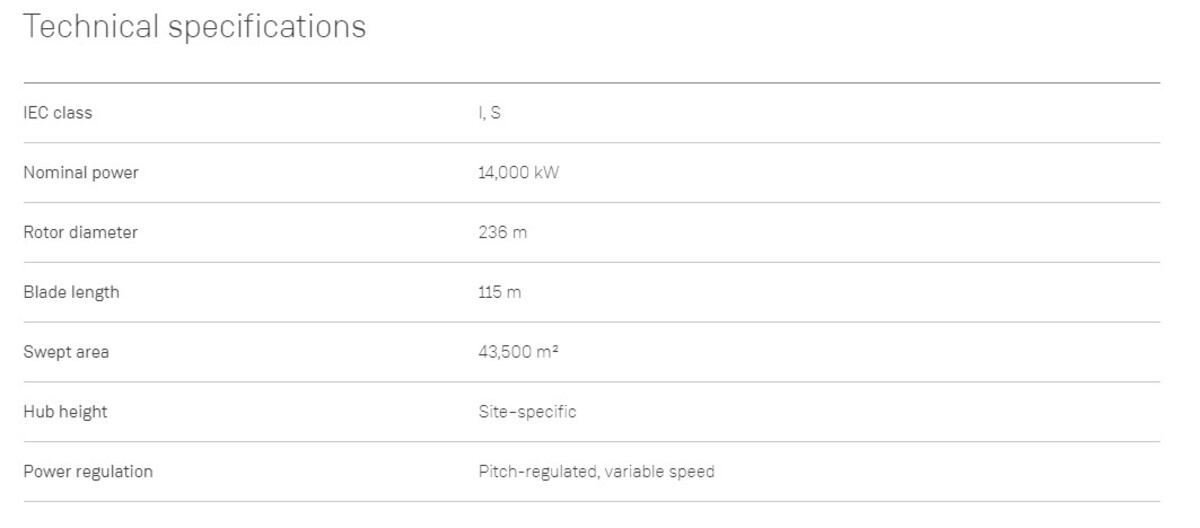Viewport: 1200px width, 528px height.
Task: Select the Hub height label
Action: (x=65, y=412)
